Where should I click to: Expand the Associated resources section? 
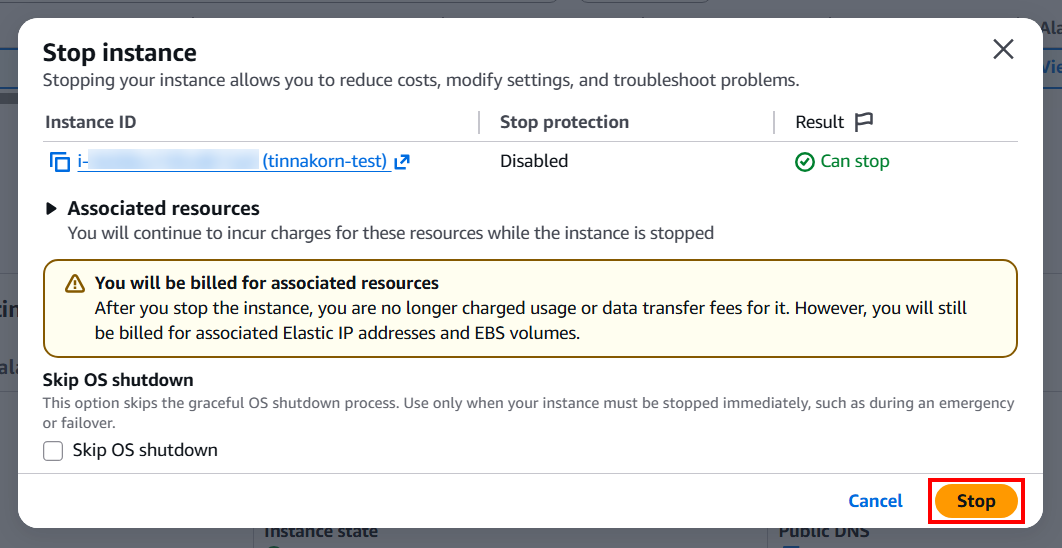[52, 209]
